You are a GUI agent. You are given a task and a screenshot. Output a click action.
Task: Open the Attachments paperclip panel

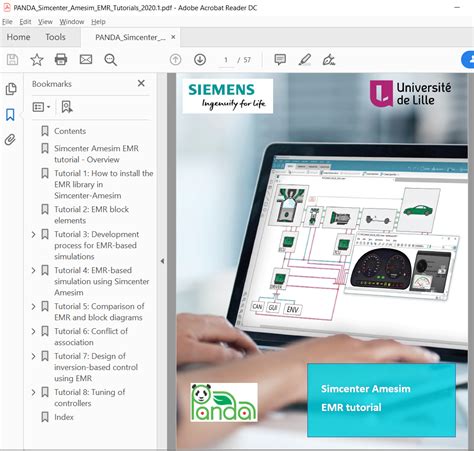(10, 139)
